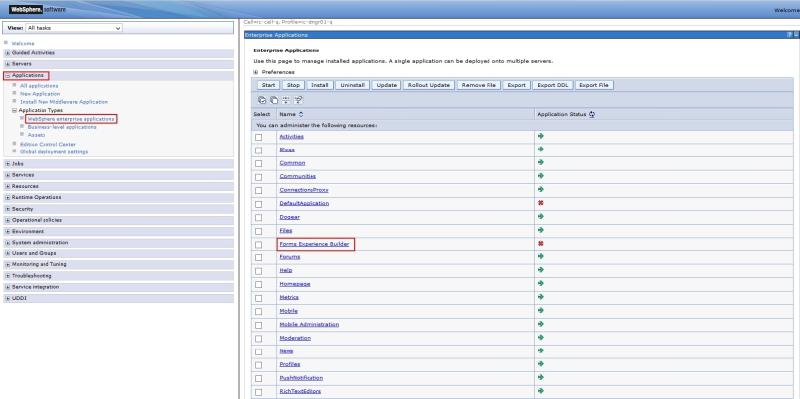Open the Moderation application link
This screenshot has width=800, height=399.
coord(295,338)
